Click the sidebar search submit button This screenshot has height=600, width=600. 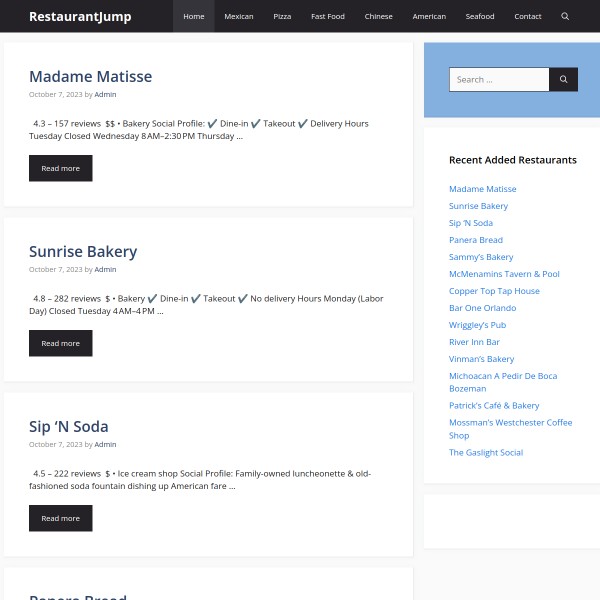pos(563,79)
